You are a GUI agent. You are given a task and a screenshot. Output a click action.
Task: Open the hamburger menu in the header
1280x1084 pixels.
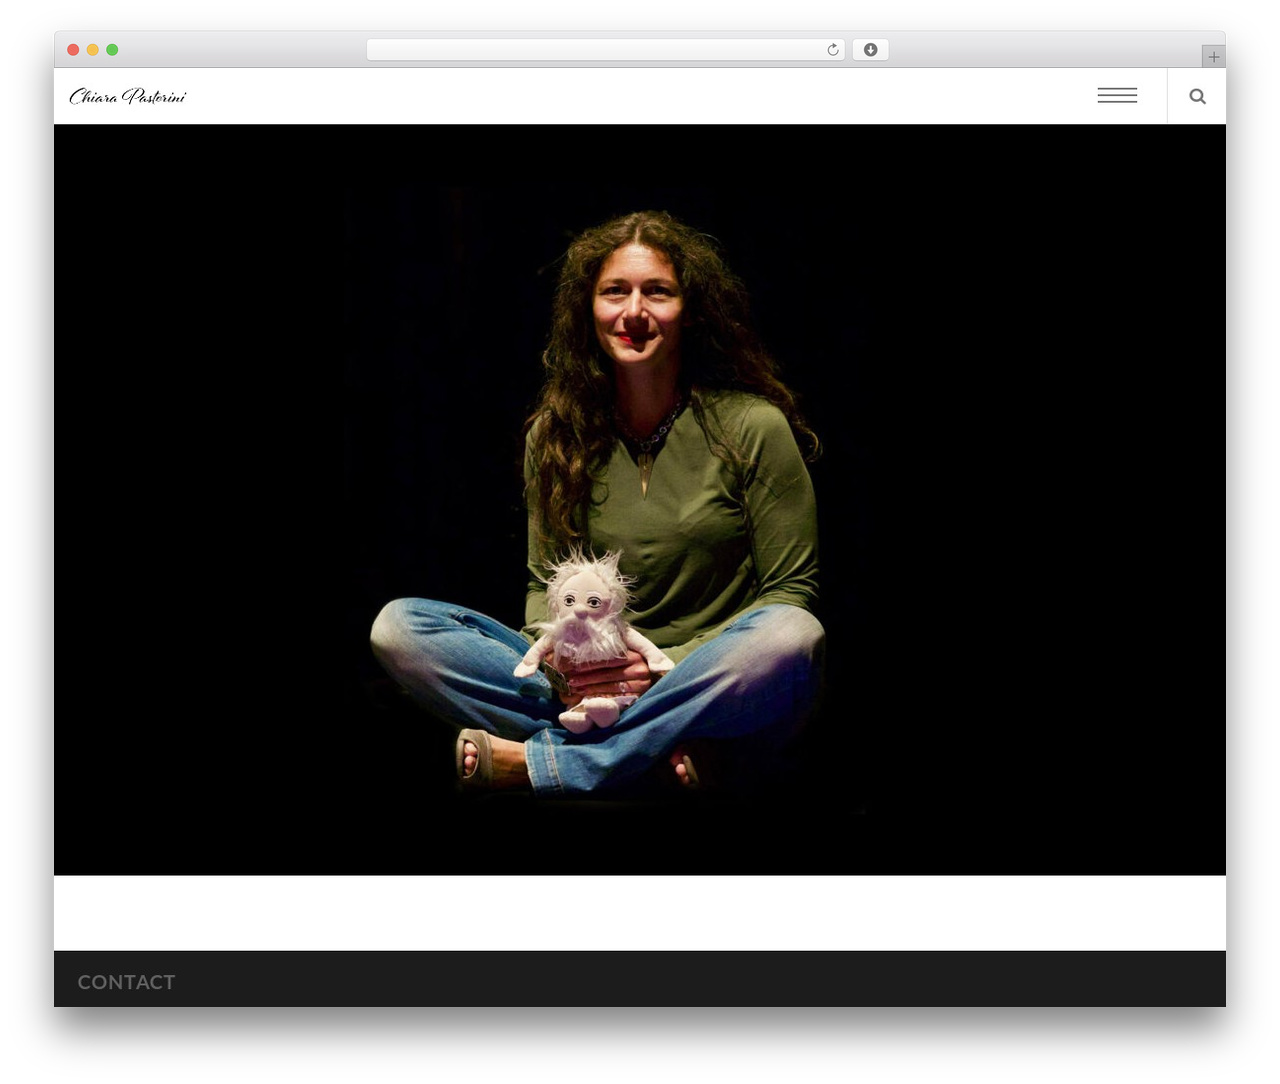click(1117, 96)
